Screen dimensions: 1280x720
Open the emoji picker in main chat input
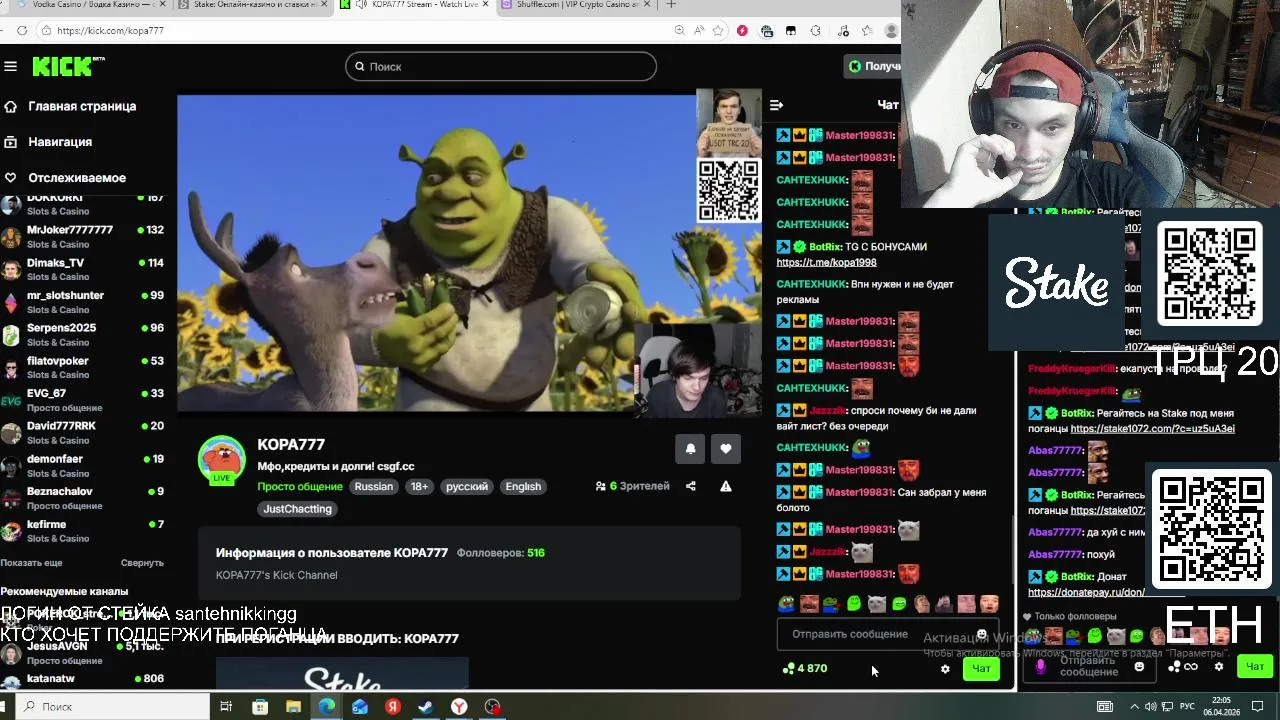(x=982, y=634)
